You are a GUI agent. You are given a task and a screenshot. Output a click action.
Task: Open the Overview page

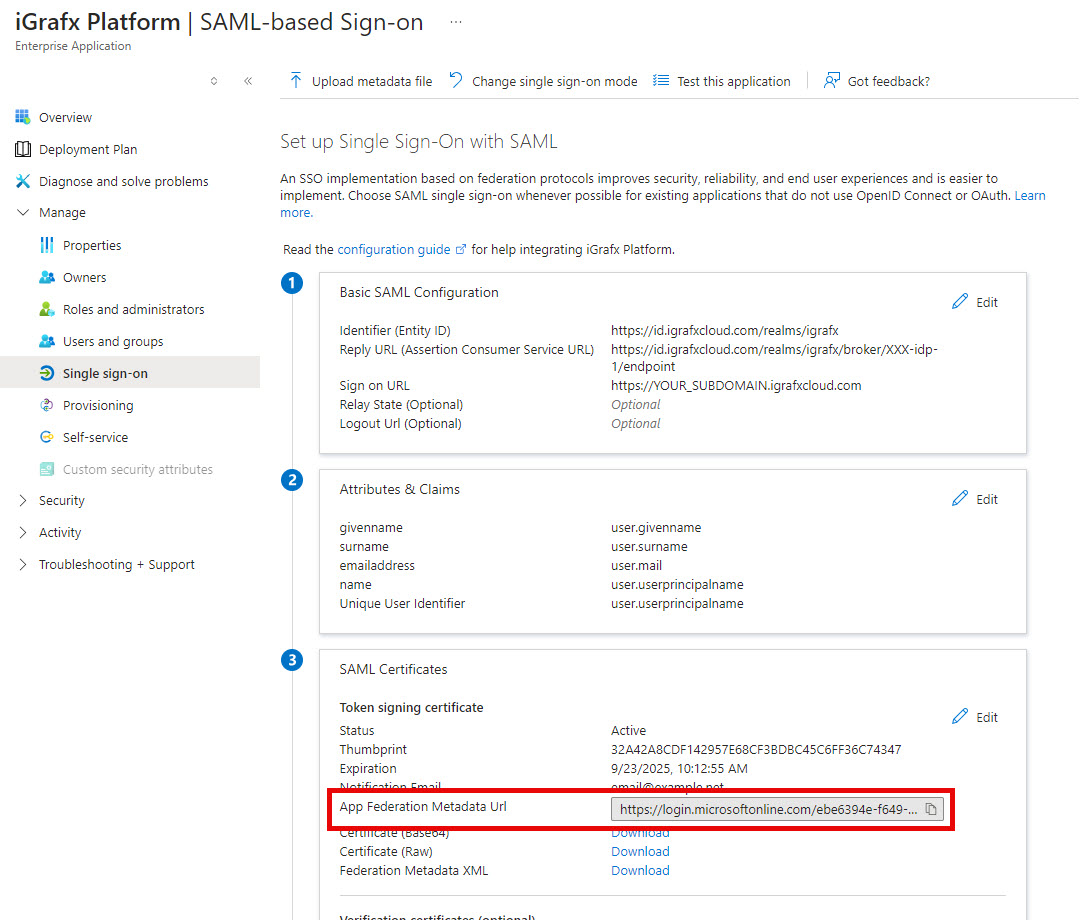coord(65,118)
